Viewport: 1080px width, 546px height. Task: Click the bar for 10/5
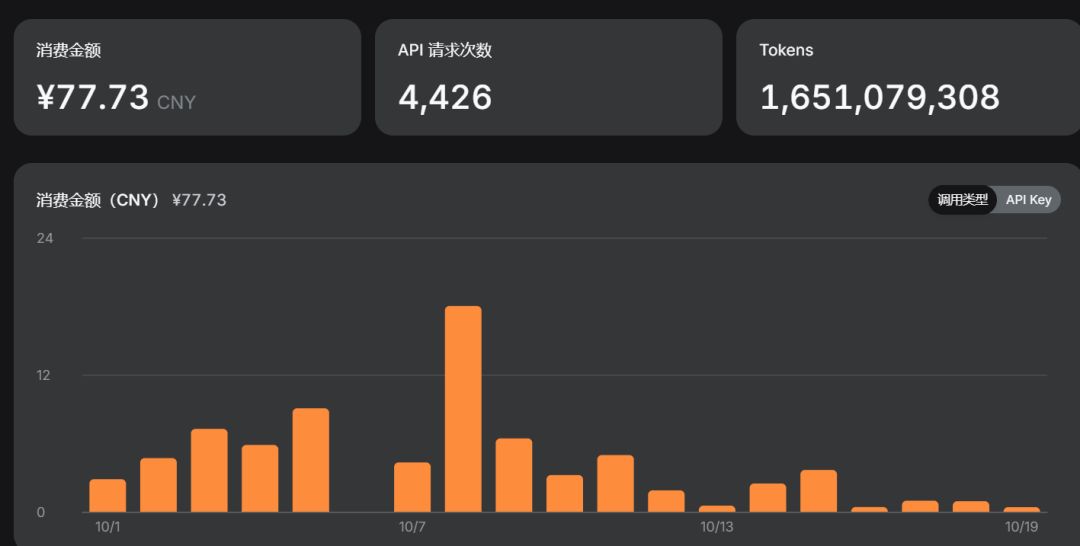click(x=311, y=460)
